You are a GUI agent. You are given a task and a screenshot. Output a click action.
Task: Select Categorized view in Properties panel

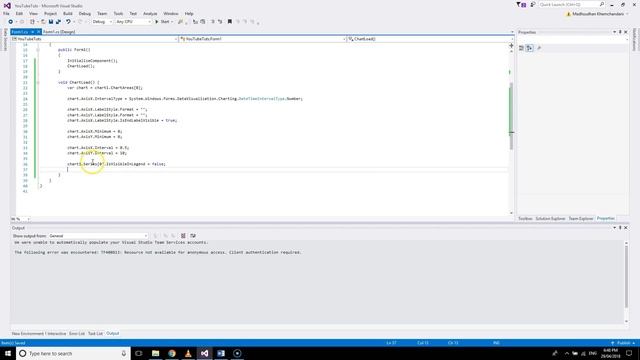tap(521, 48)
